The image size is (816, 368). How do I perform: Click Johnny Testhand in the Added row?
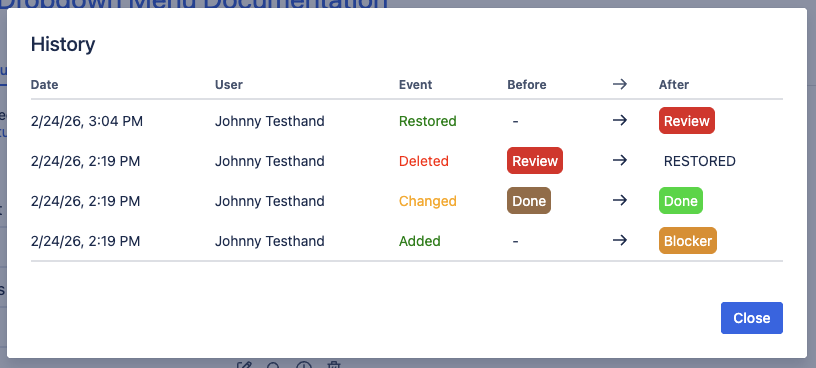click(270, 242)
